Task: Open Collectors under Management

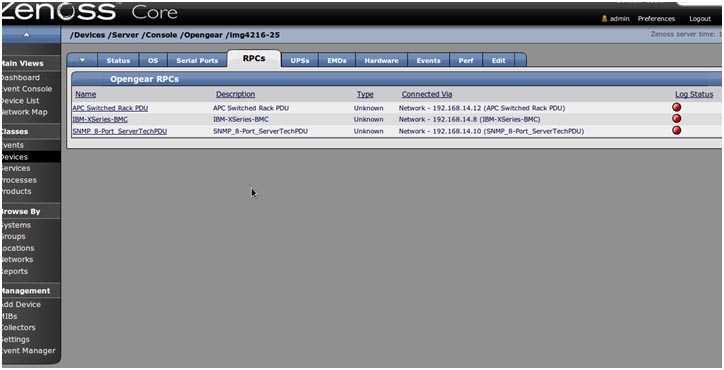Action: click(18, 327)
